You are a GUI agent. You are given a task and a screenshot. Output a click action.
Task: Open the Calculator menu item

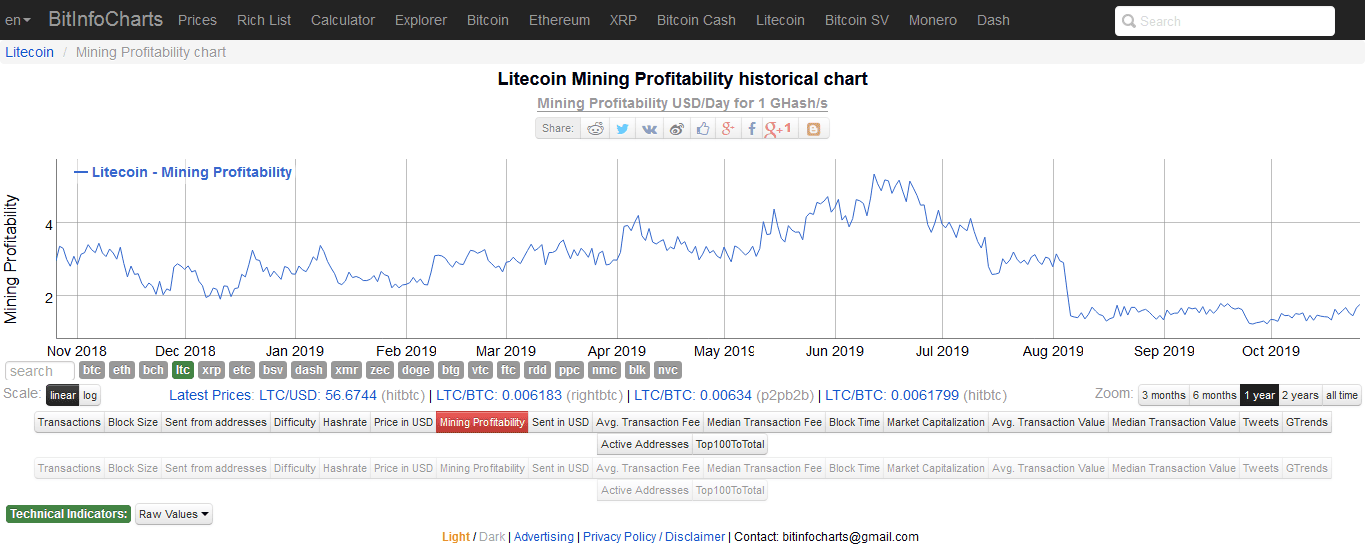tap(343, 20)
